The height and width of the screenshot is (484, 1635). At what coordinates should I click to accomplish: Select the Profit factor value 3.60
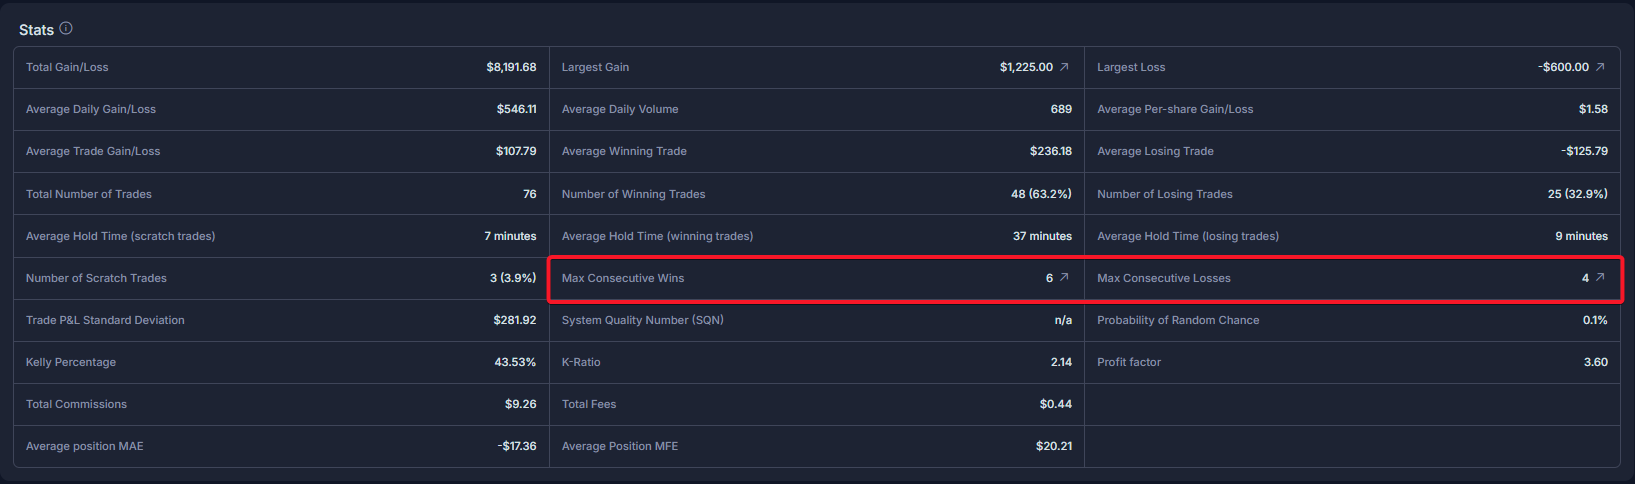[1596, 362]
